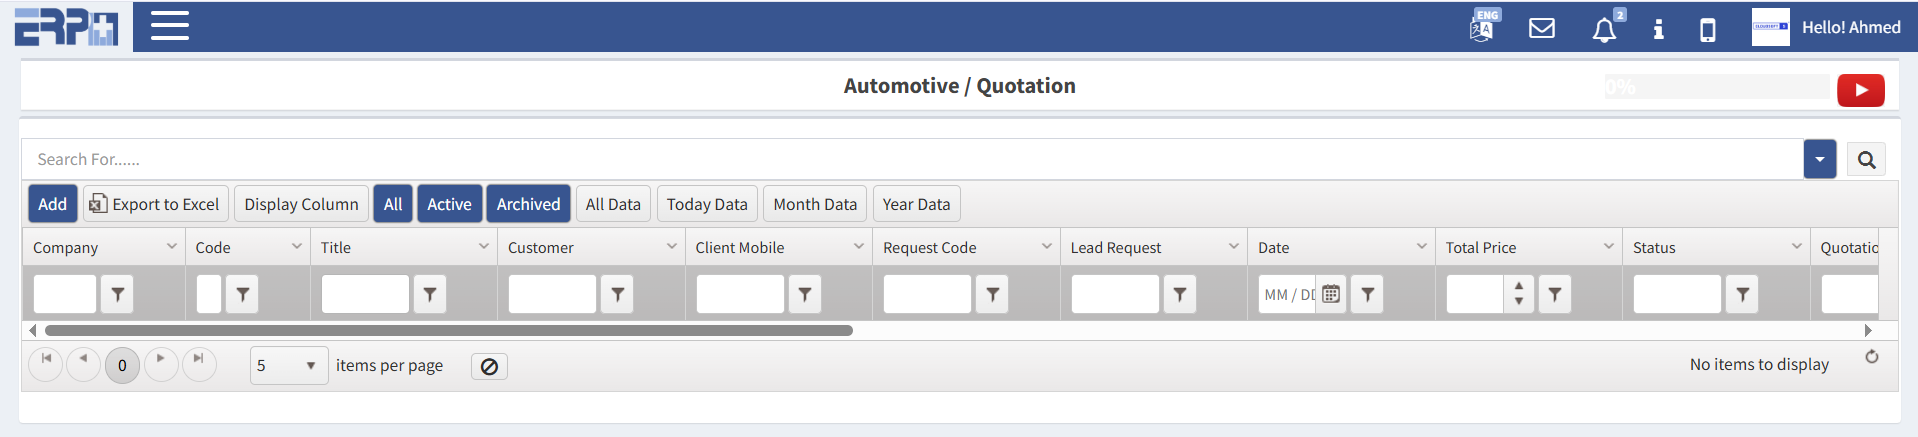Expand the search options blue dropdown arrow
The image size is (1918, 437).
point(1819,160)
